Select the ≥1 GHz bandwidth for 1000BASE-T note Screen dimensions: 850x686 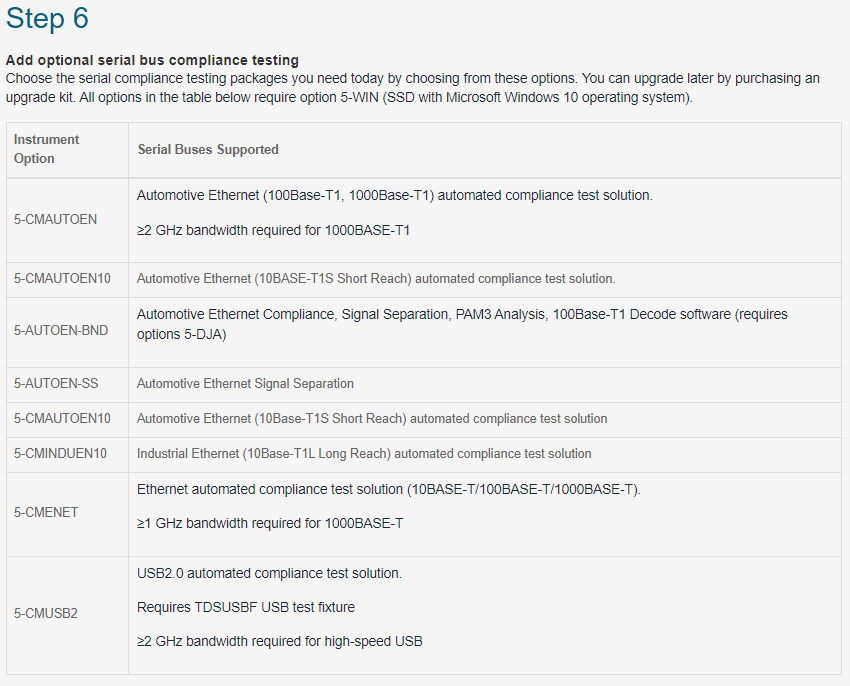(x=269, y=523)
